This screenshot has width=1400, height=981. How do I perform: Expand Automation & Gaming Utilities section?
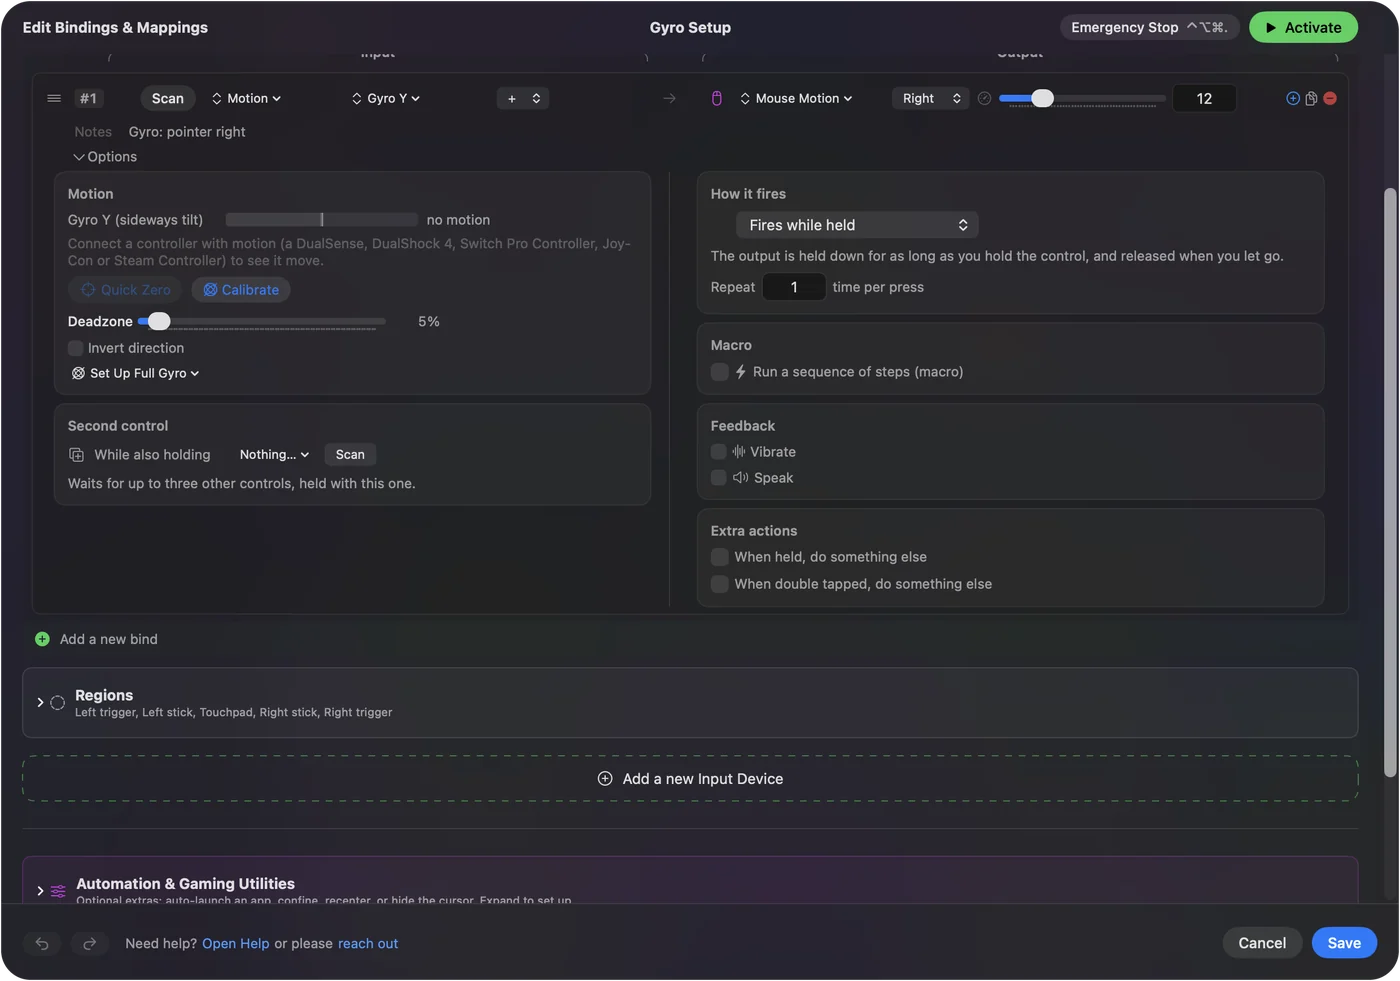[x=40, y=891]
